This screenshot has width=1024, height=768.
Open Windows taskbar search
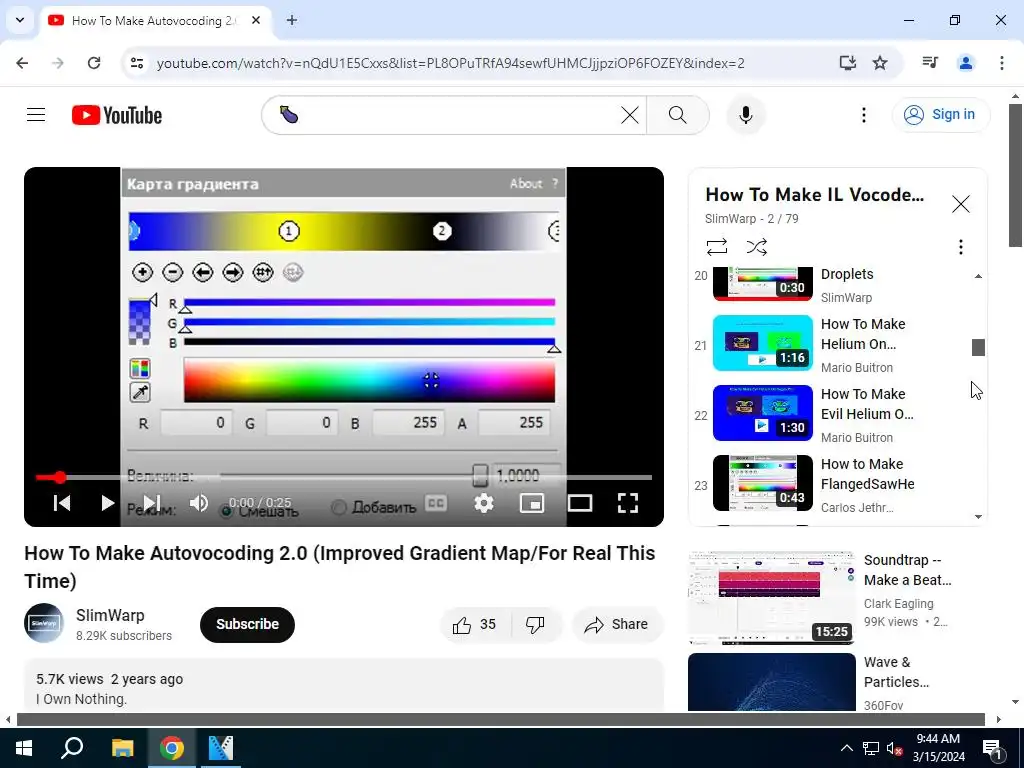pyautogui.click(x=72, y=748)
